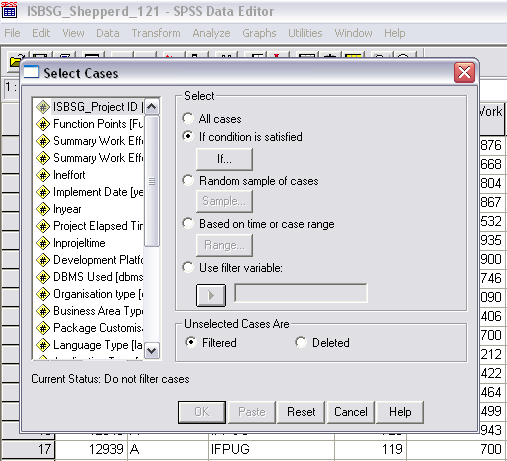507x461 pixels.
Task: Click cell 12939 in row 17
Action: [x=91, y=449]
